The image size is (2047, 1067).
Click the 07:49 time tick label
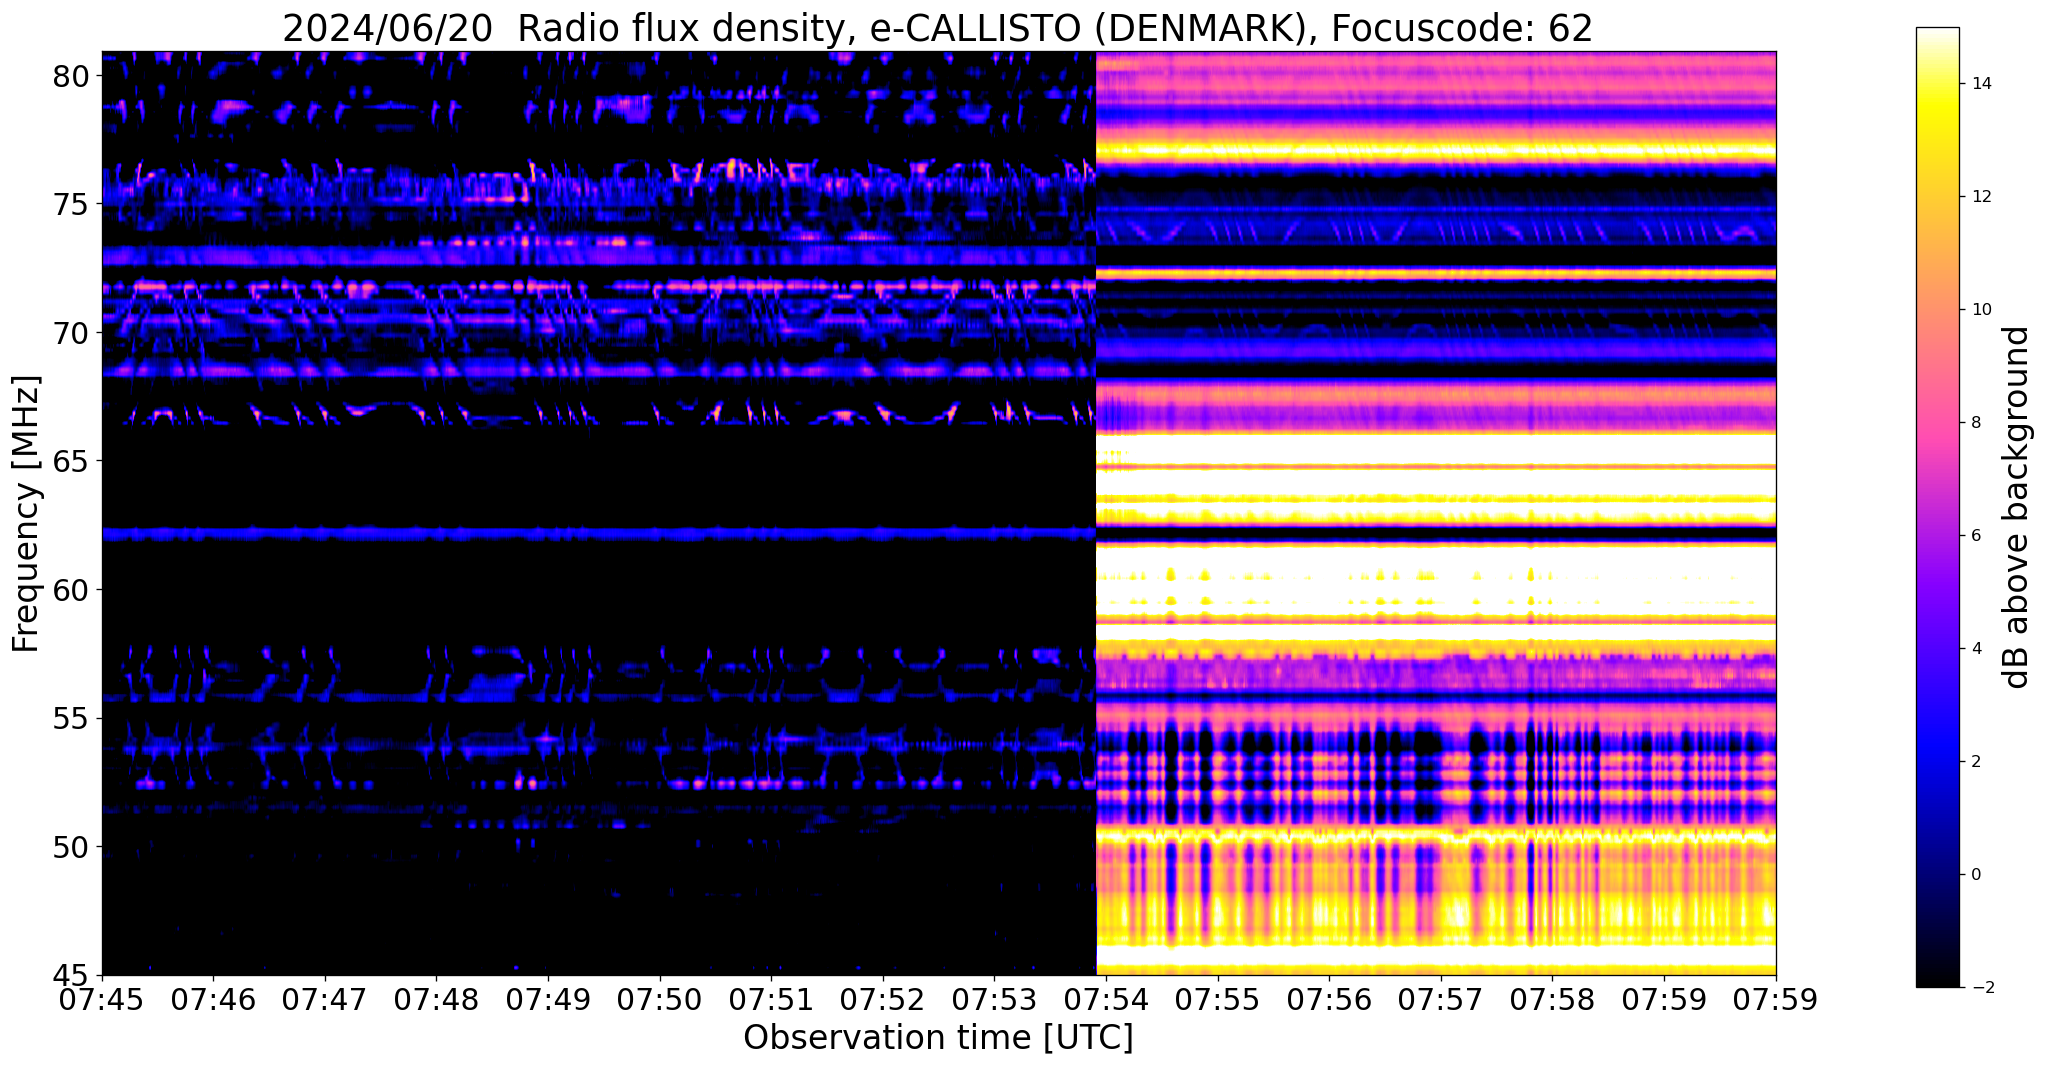[548, 1002]
